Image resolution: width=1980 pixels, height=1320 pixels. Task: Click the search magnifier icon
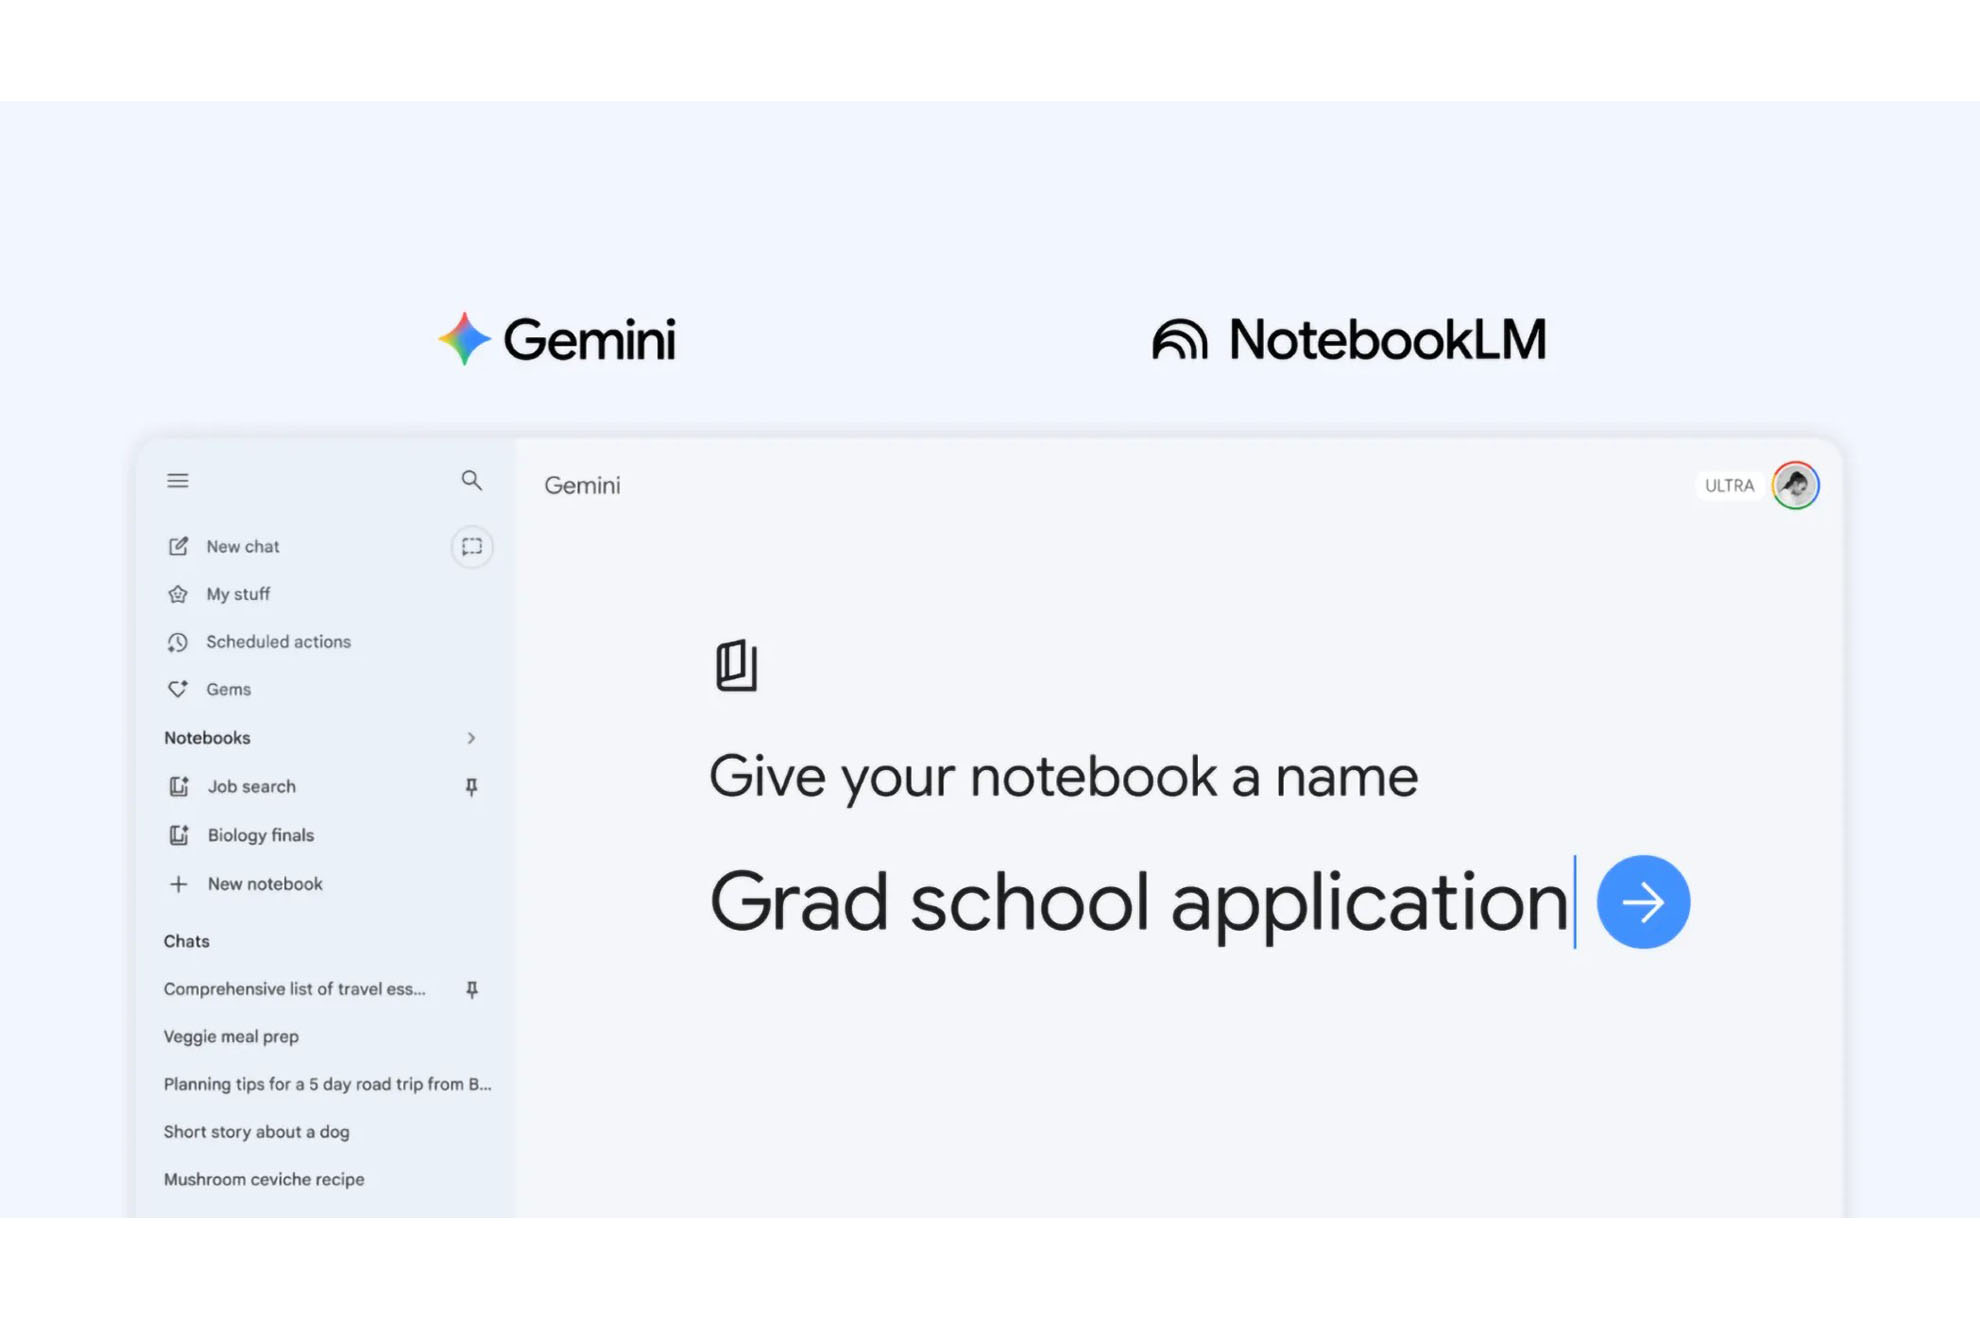click(x=471, y=481)
